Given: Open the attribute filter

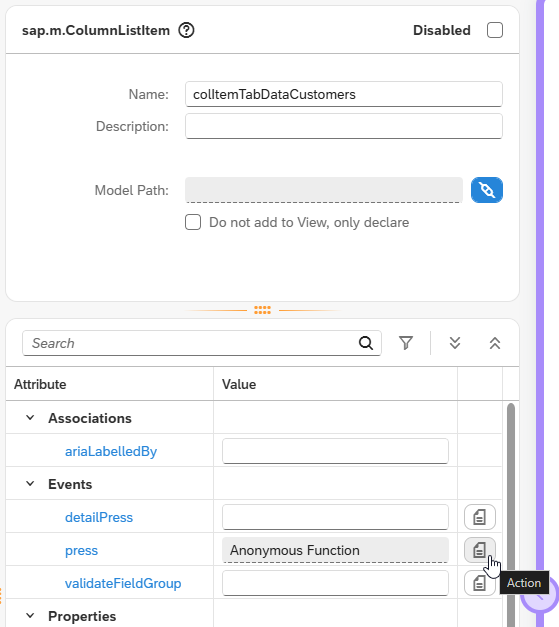Looking at the screenshot, I should pos(406,343).
